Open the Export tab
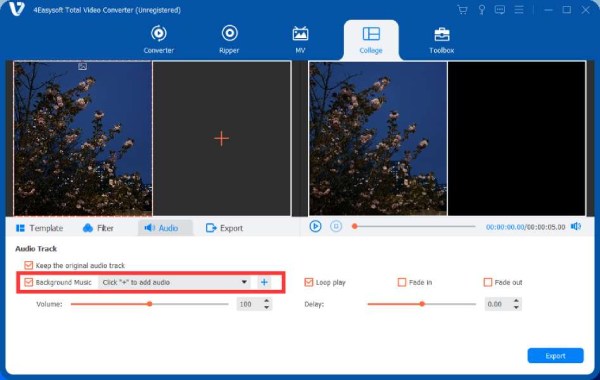Image resolution: width=600 pixels, height=380 pixels. point(224,228)
